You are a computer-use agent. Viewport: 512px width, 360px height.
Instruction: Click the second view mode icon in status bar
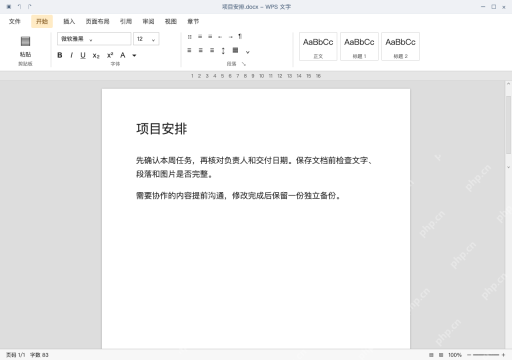[441, 355]
